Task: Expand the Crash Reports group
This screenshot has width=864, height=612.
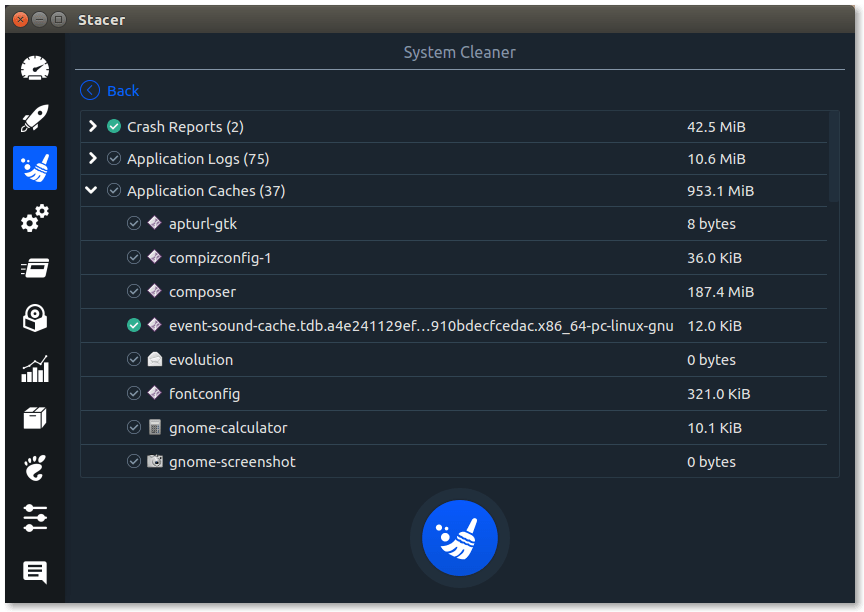Action: [x=93, y=126]
